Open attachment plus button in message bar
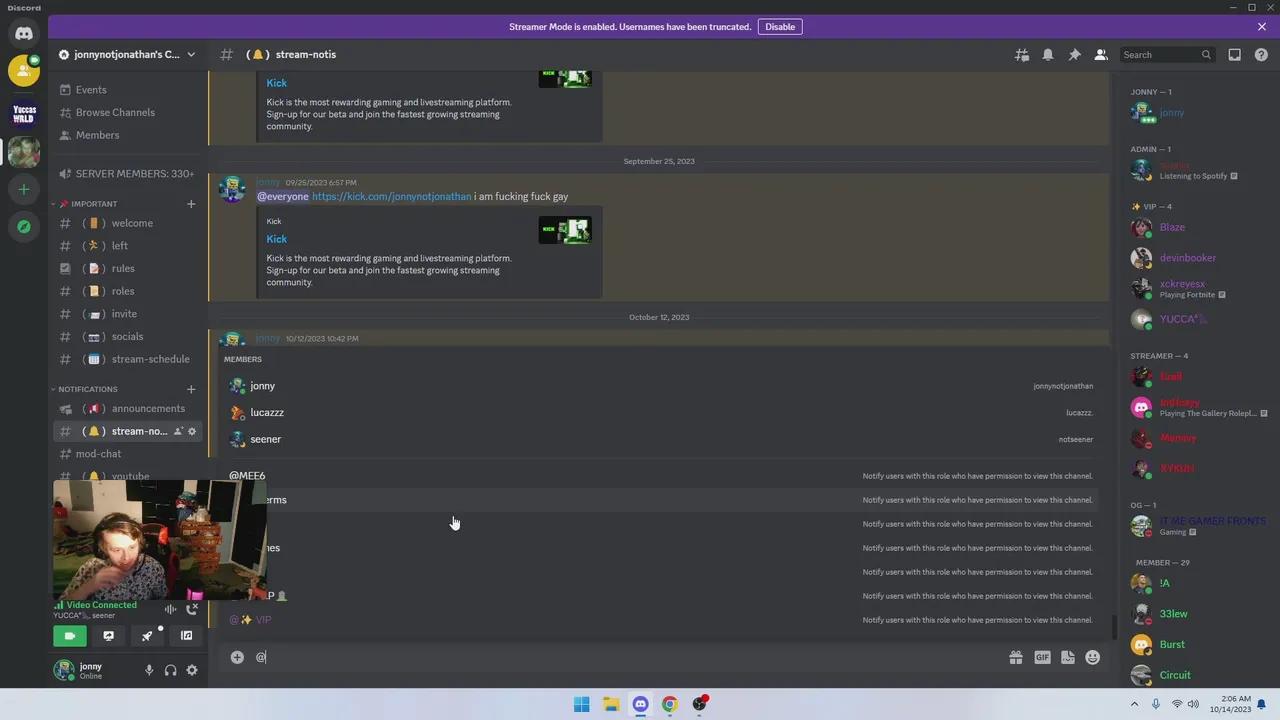The image size is (1280, 720). (x=237, y=657)
